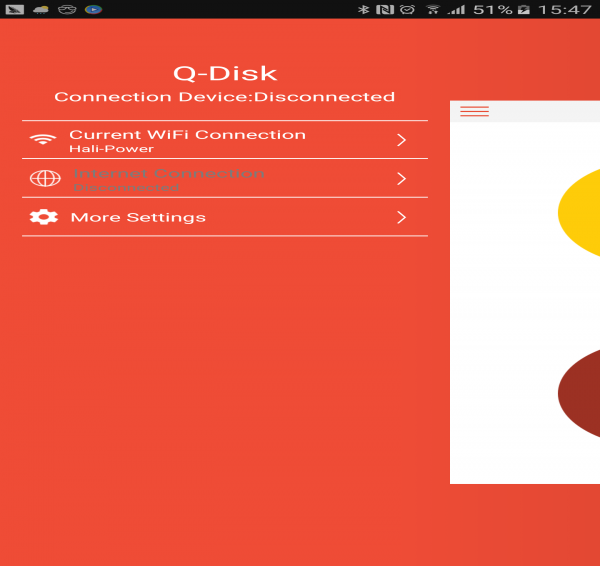
Task: Tap the alarm clock status icon
Action: click(407, 9)
